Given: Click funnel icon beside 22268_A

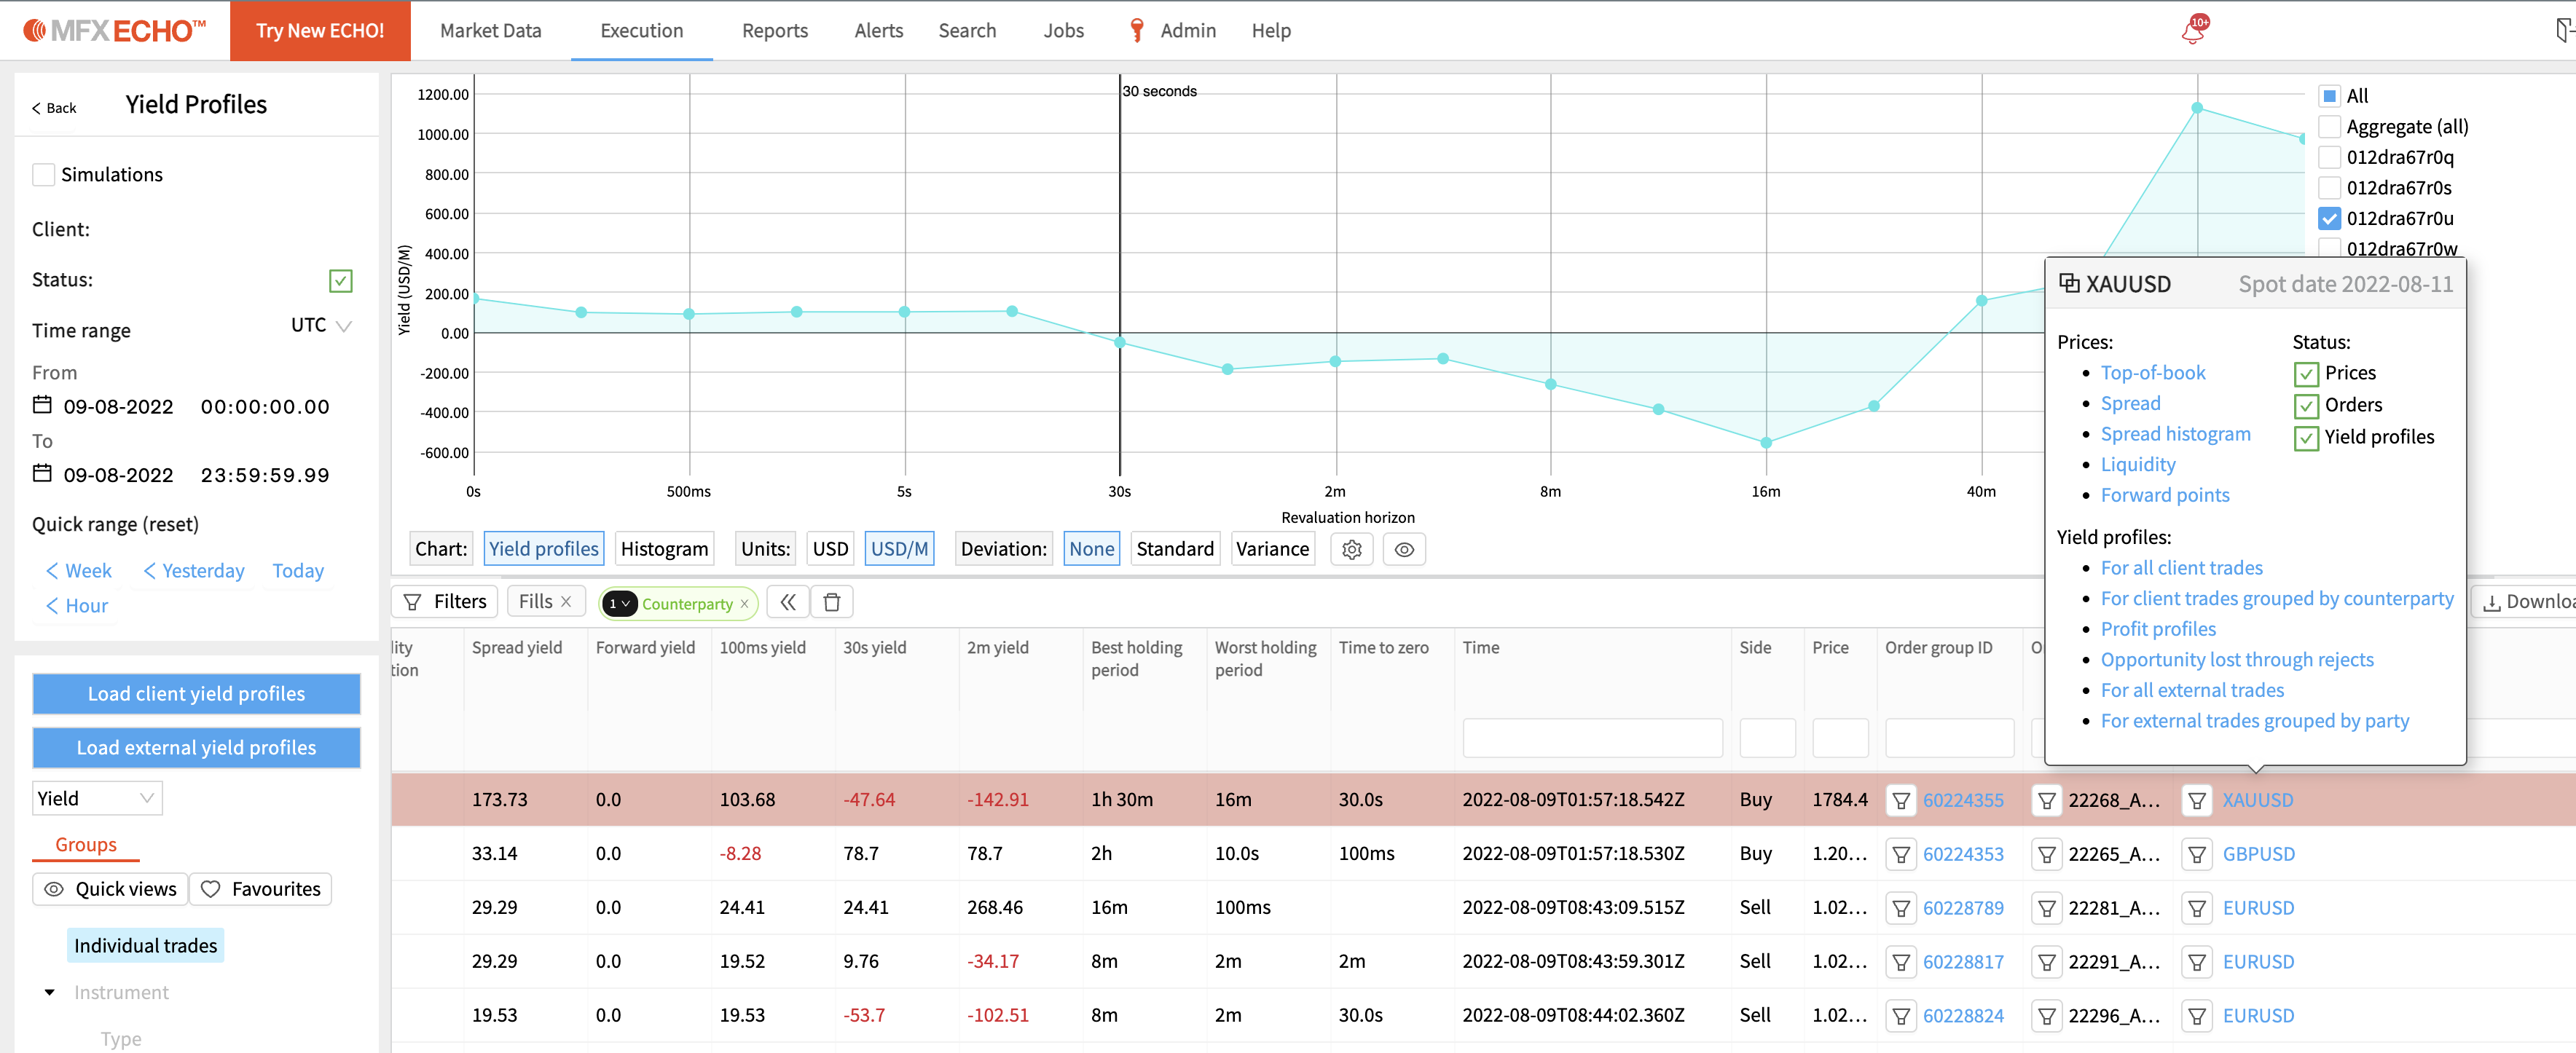Looking at the screenshot, I should 2047,800.
